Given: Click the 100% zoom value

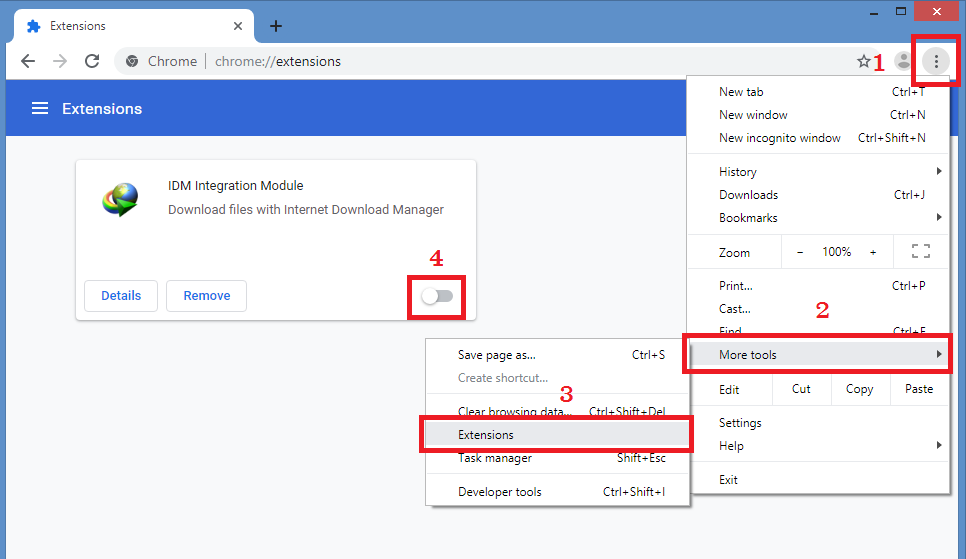Looking at the screenshot, I should (x=836, y=251).
